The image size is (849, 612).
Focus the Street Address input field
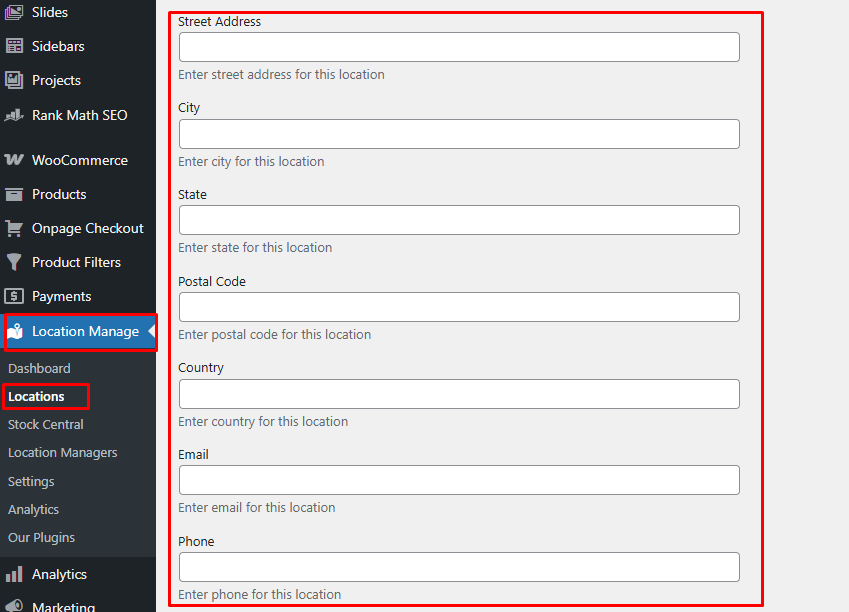tap(459, 47)
